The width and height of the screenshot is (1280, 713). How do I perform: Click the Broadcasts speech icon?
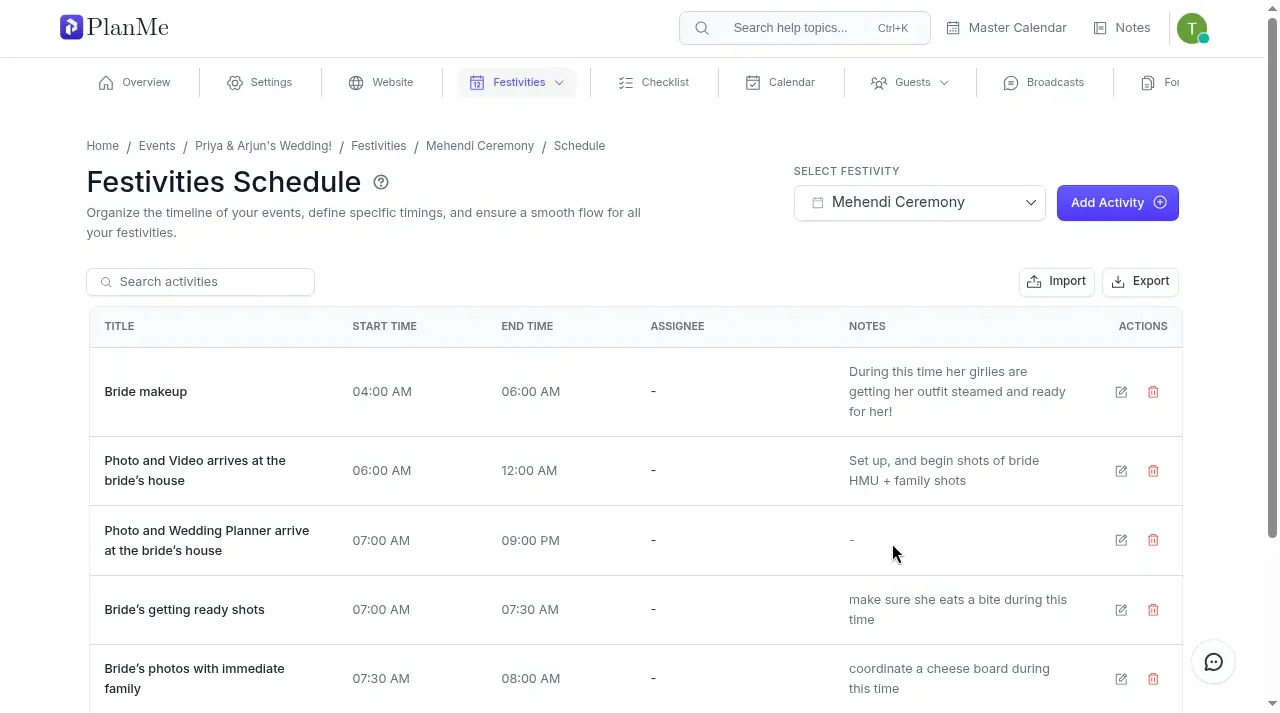point(1011,83)
